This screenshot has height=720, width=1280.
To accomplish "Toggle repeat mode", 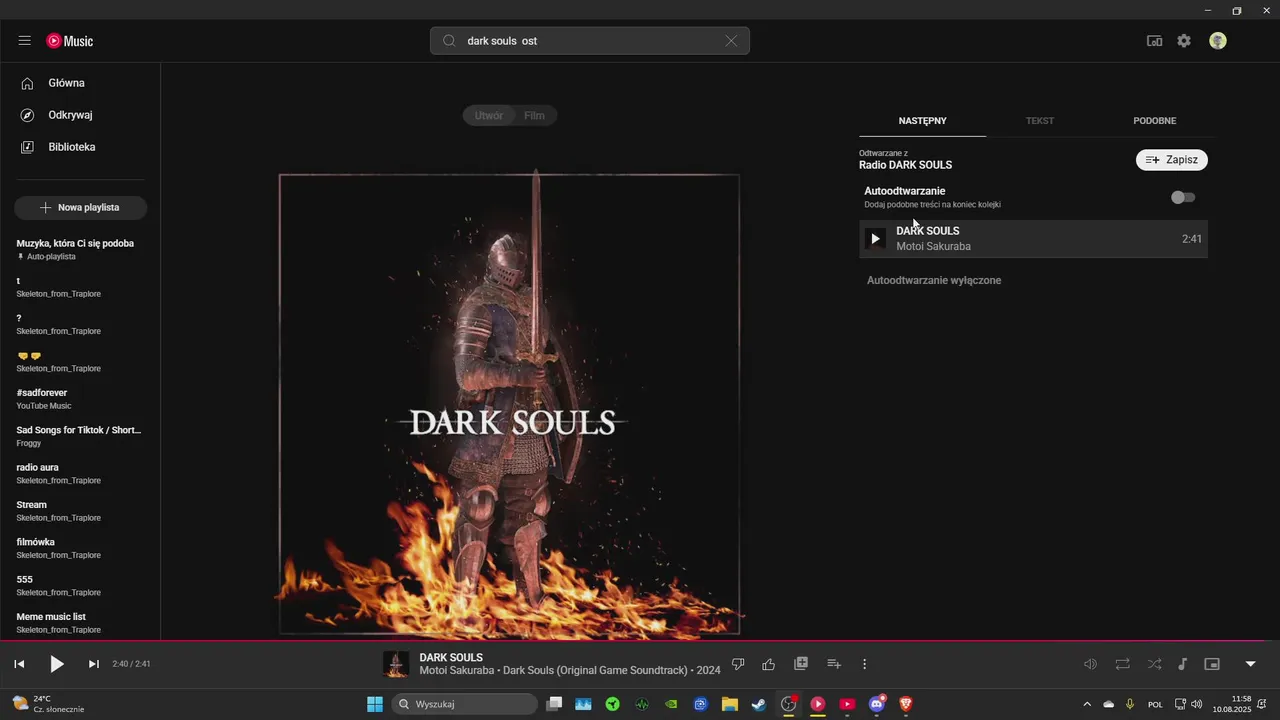I will point(1122,664).
